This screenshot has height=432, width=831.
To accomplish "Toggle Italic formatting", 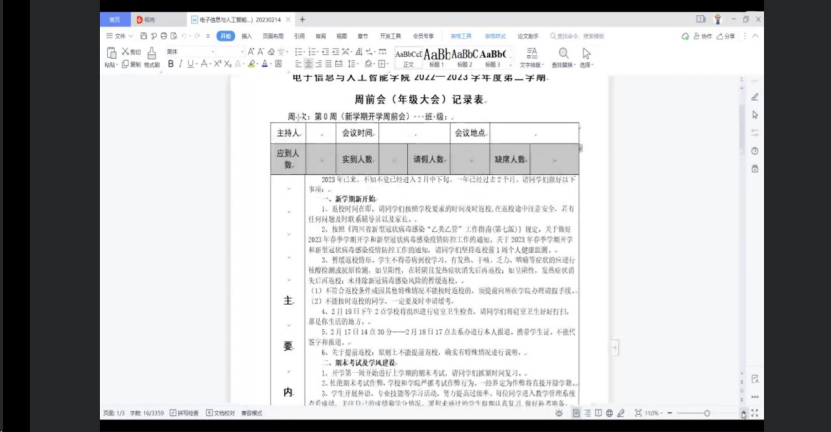I will [x=181, y=64].
